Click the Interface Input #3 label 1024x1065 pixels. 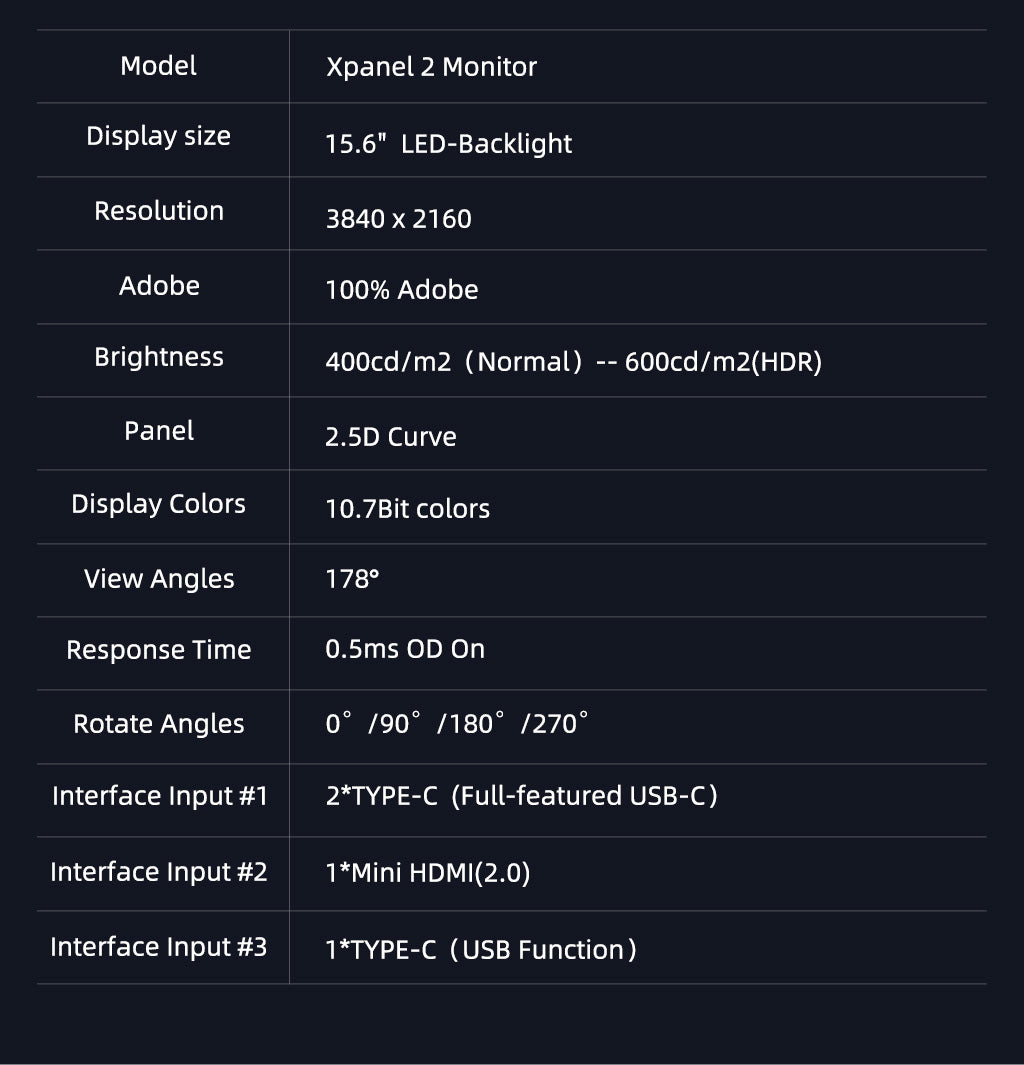point(159,947)
